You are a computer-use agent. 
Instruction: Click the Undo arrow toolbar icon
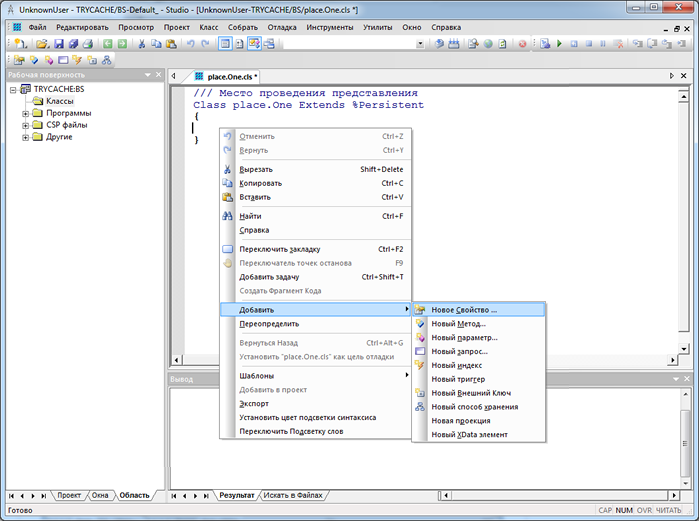click(x=191, y=44)
